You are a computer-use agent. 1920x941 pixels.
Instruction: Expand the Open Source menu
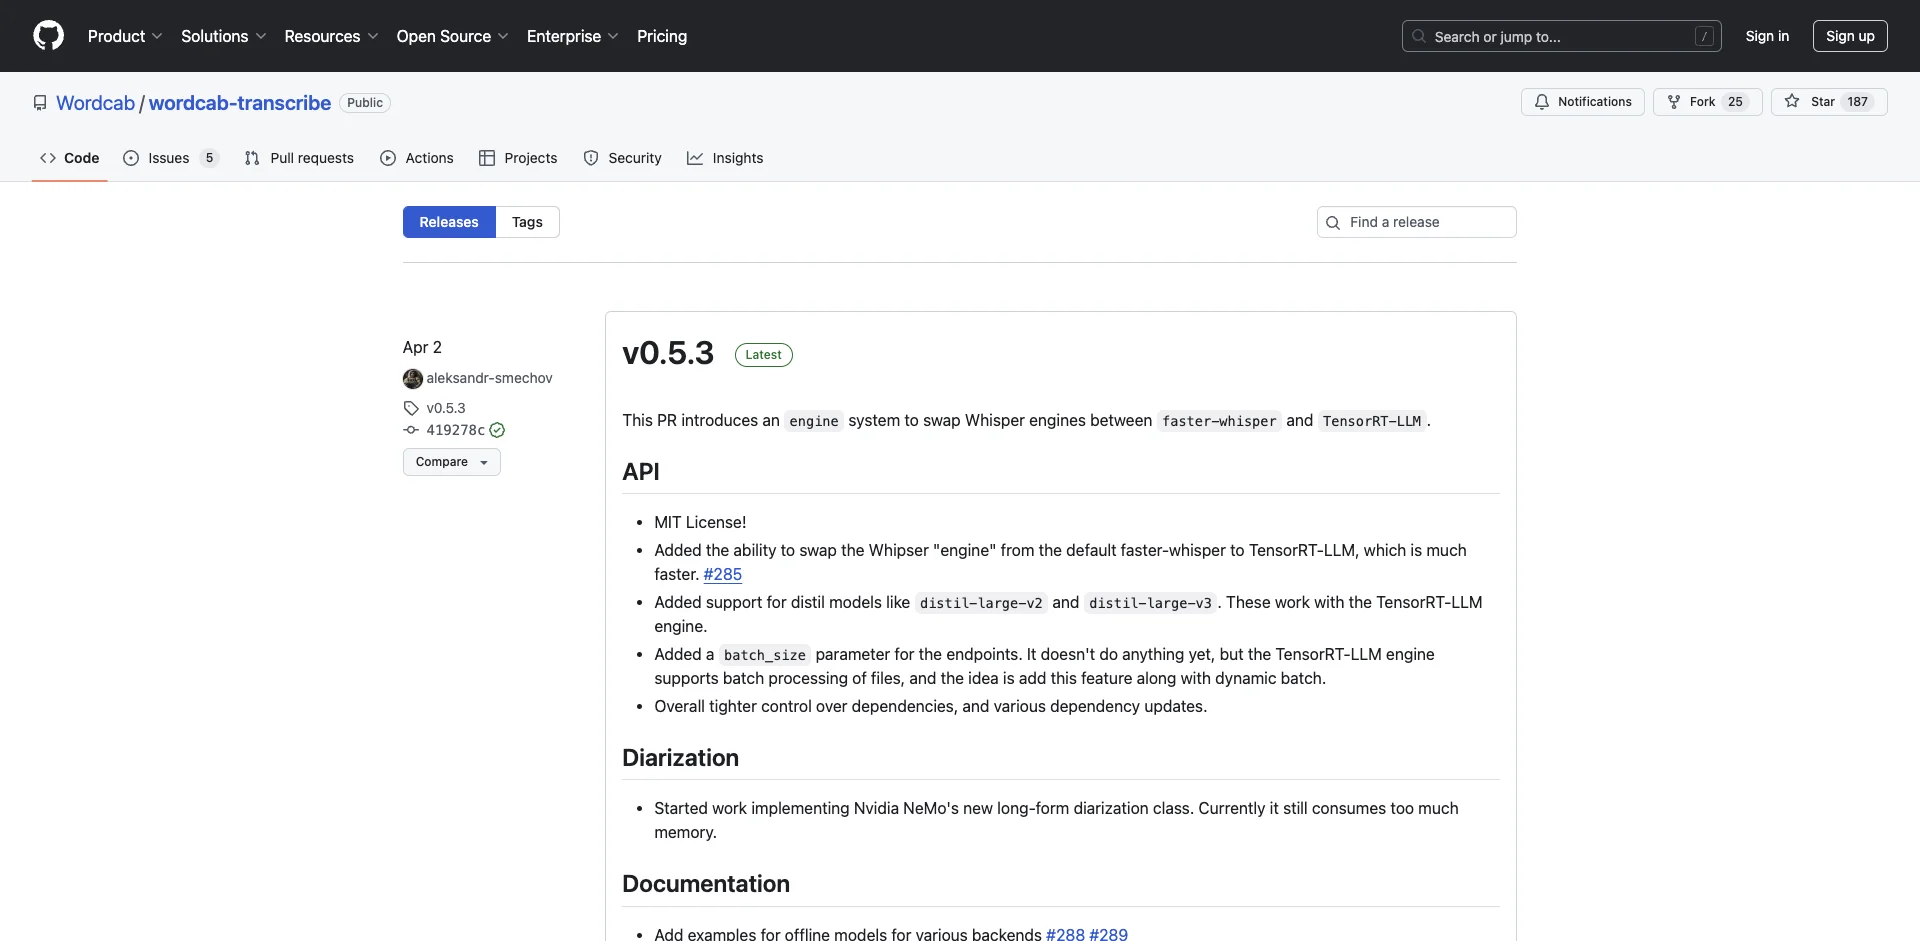pyautogui.click(x=453, y=36)
